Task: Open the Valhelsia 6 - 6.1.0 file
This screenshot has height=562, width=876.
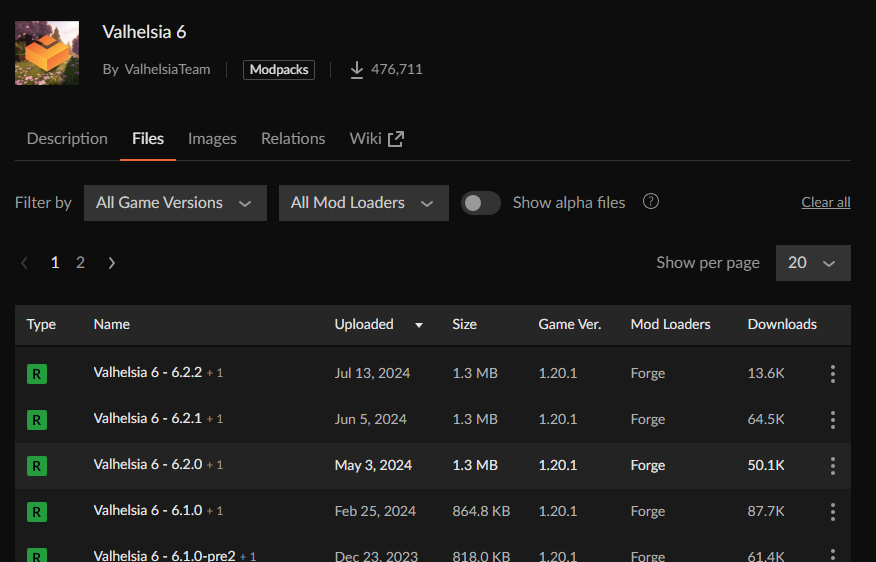Action: (147, 511)
